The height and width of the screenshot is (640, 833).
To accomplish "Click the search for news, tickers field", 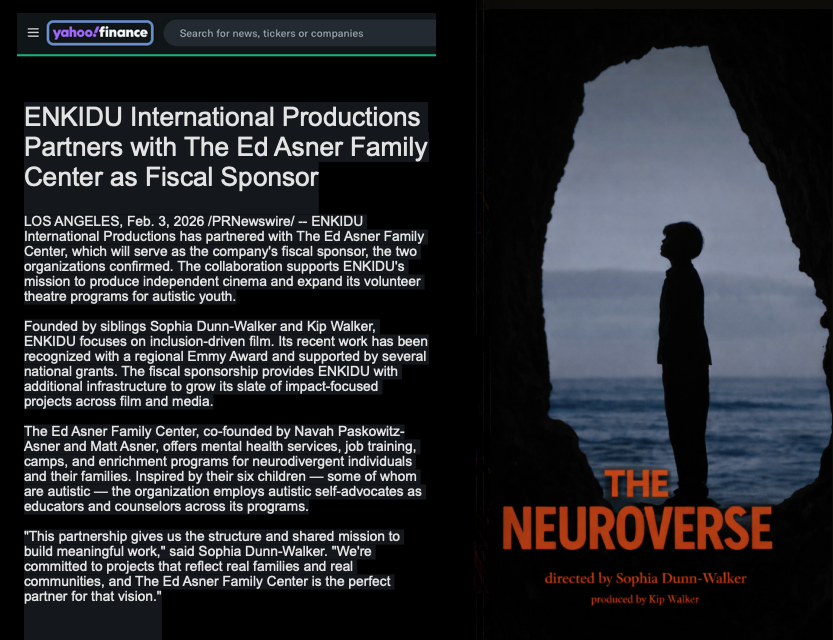I will point(300,33).
